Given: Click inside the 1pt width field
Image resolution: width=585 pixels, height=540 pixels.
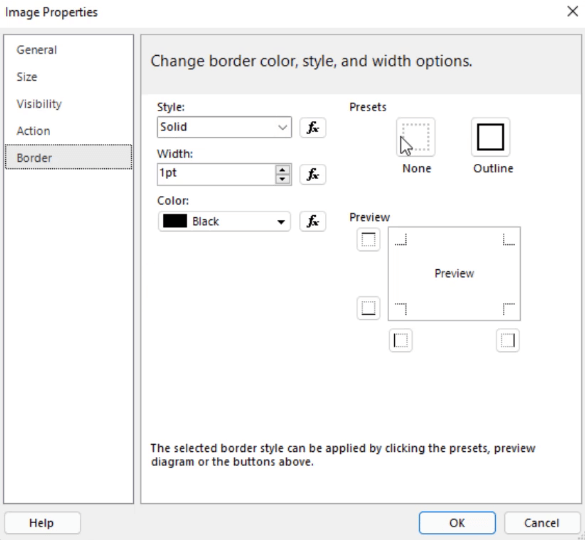Looking at the screenshot, I should [x=216, y=174].
